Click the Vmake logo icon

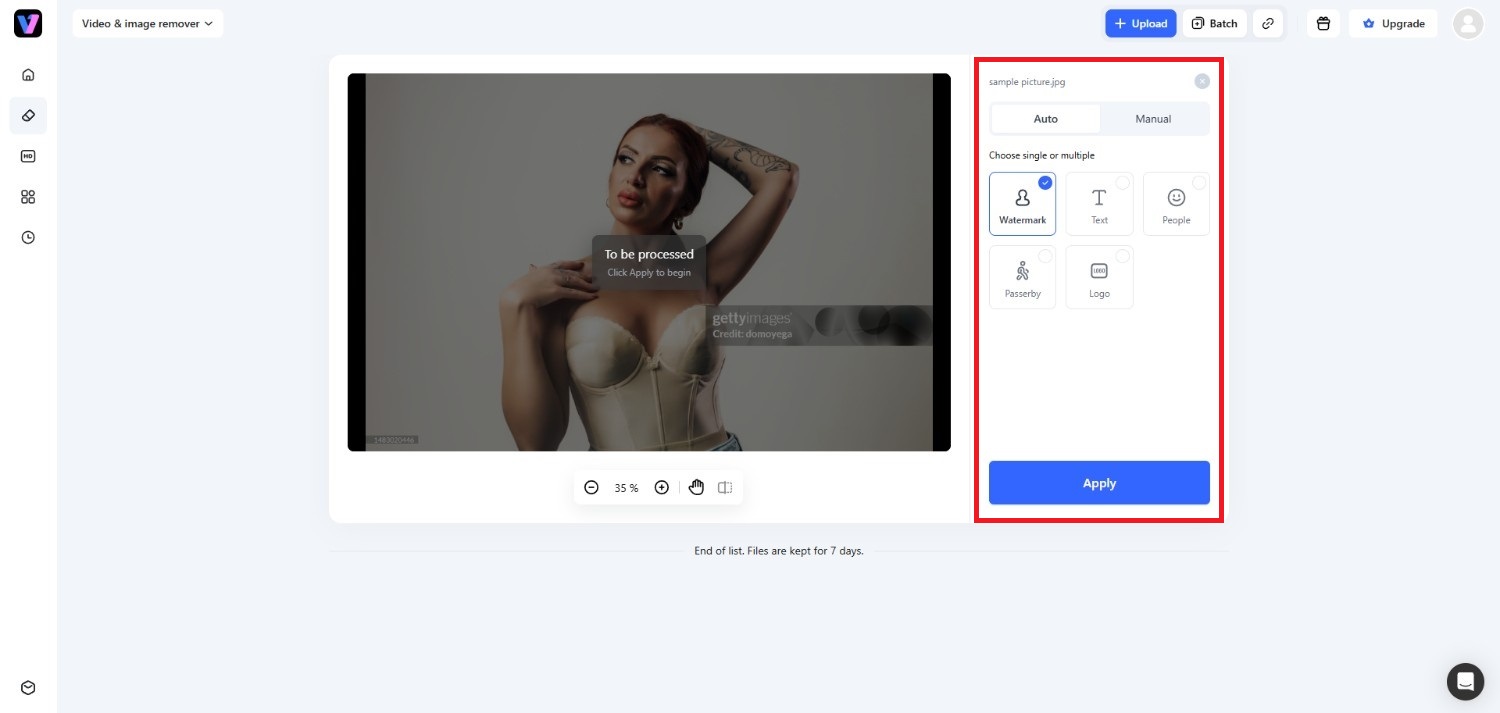(28, 24)
